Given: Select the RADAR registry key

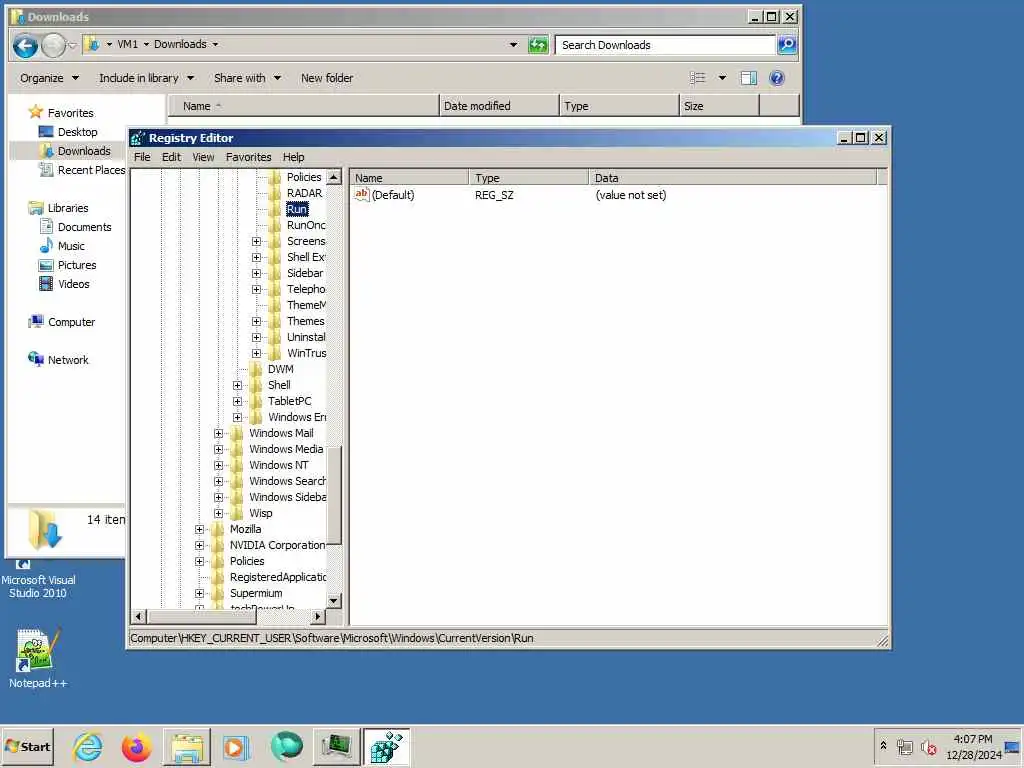Looking at the screenshot, I should pos(304,193).
